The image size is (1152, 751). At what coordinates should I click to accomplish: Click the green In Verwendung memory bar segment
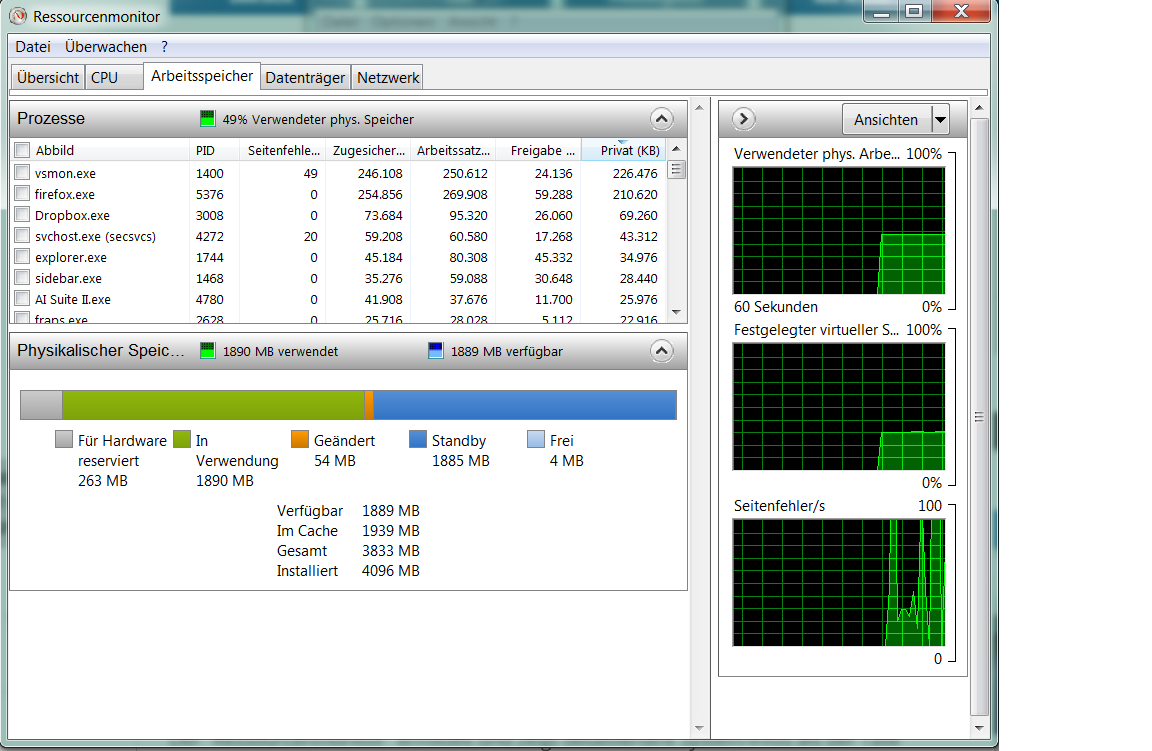tap(213, 405)
